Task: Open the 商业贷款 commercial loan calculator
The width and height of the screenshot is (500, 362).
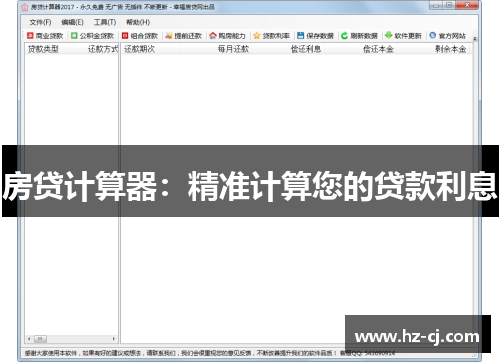Action: [45, 36]
